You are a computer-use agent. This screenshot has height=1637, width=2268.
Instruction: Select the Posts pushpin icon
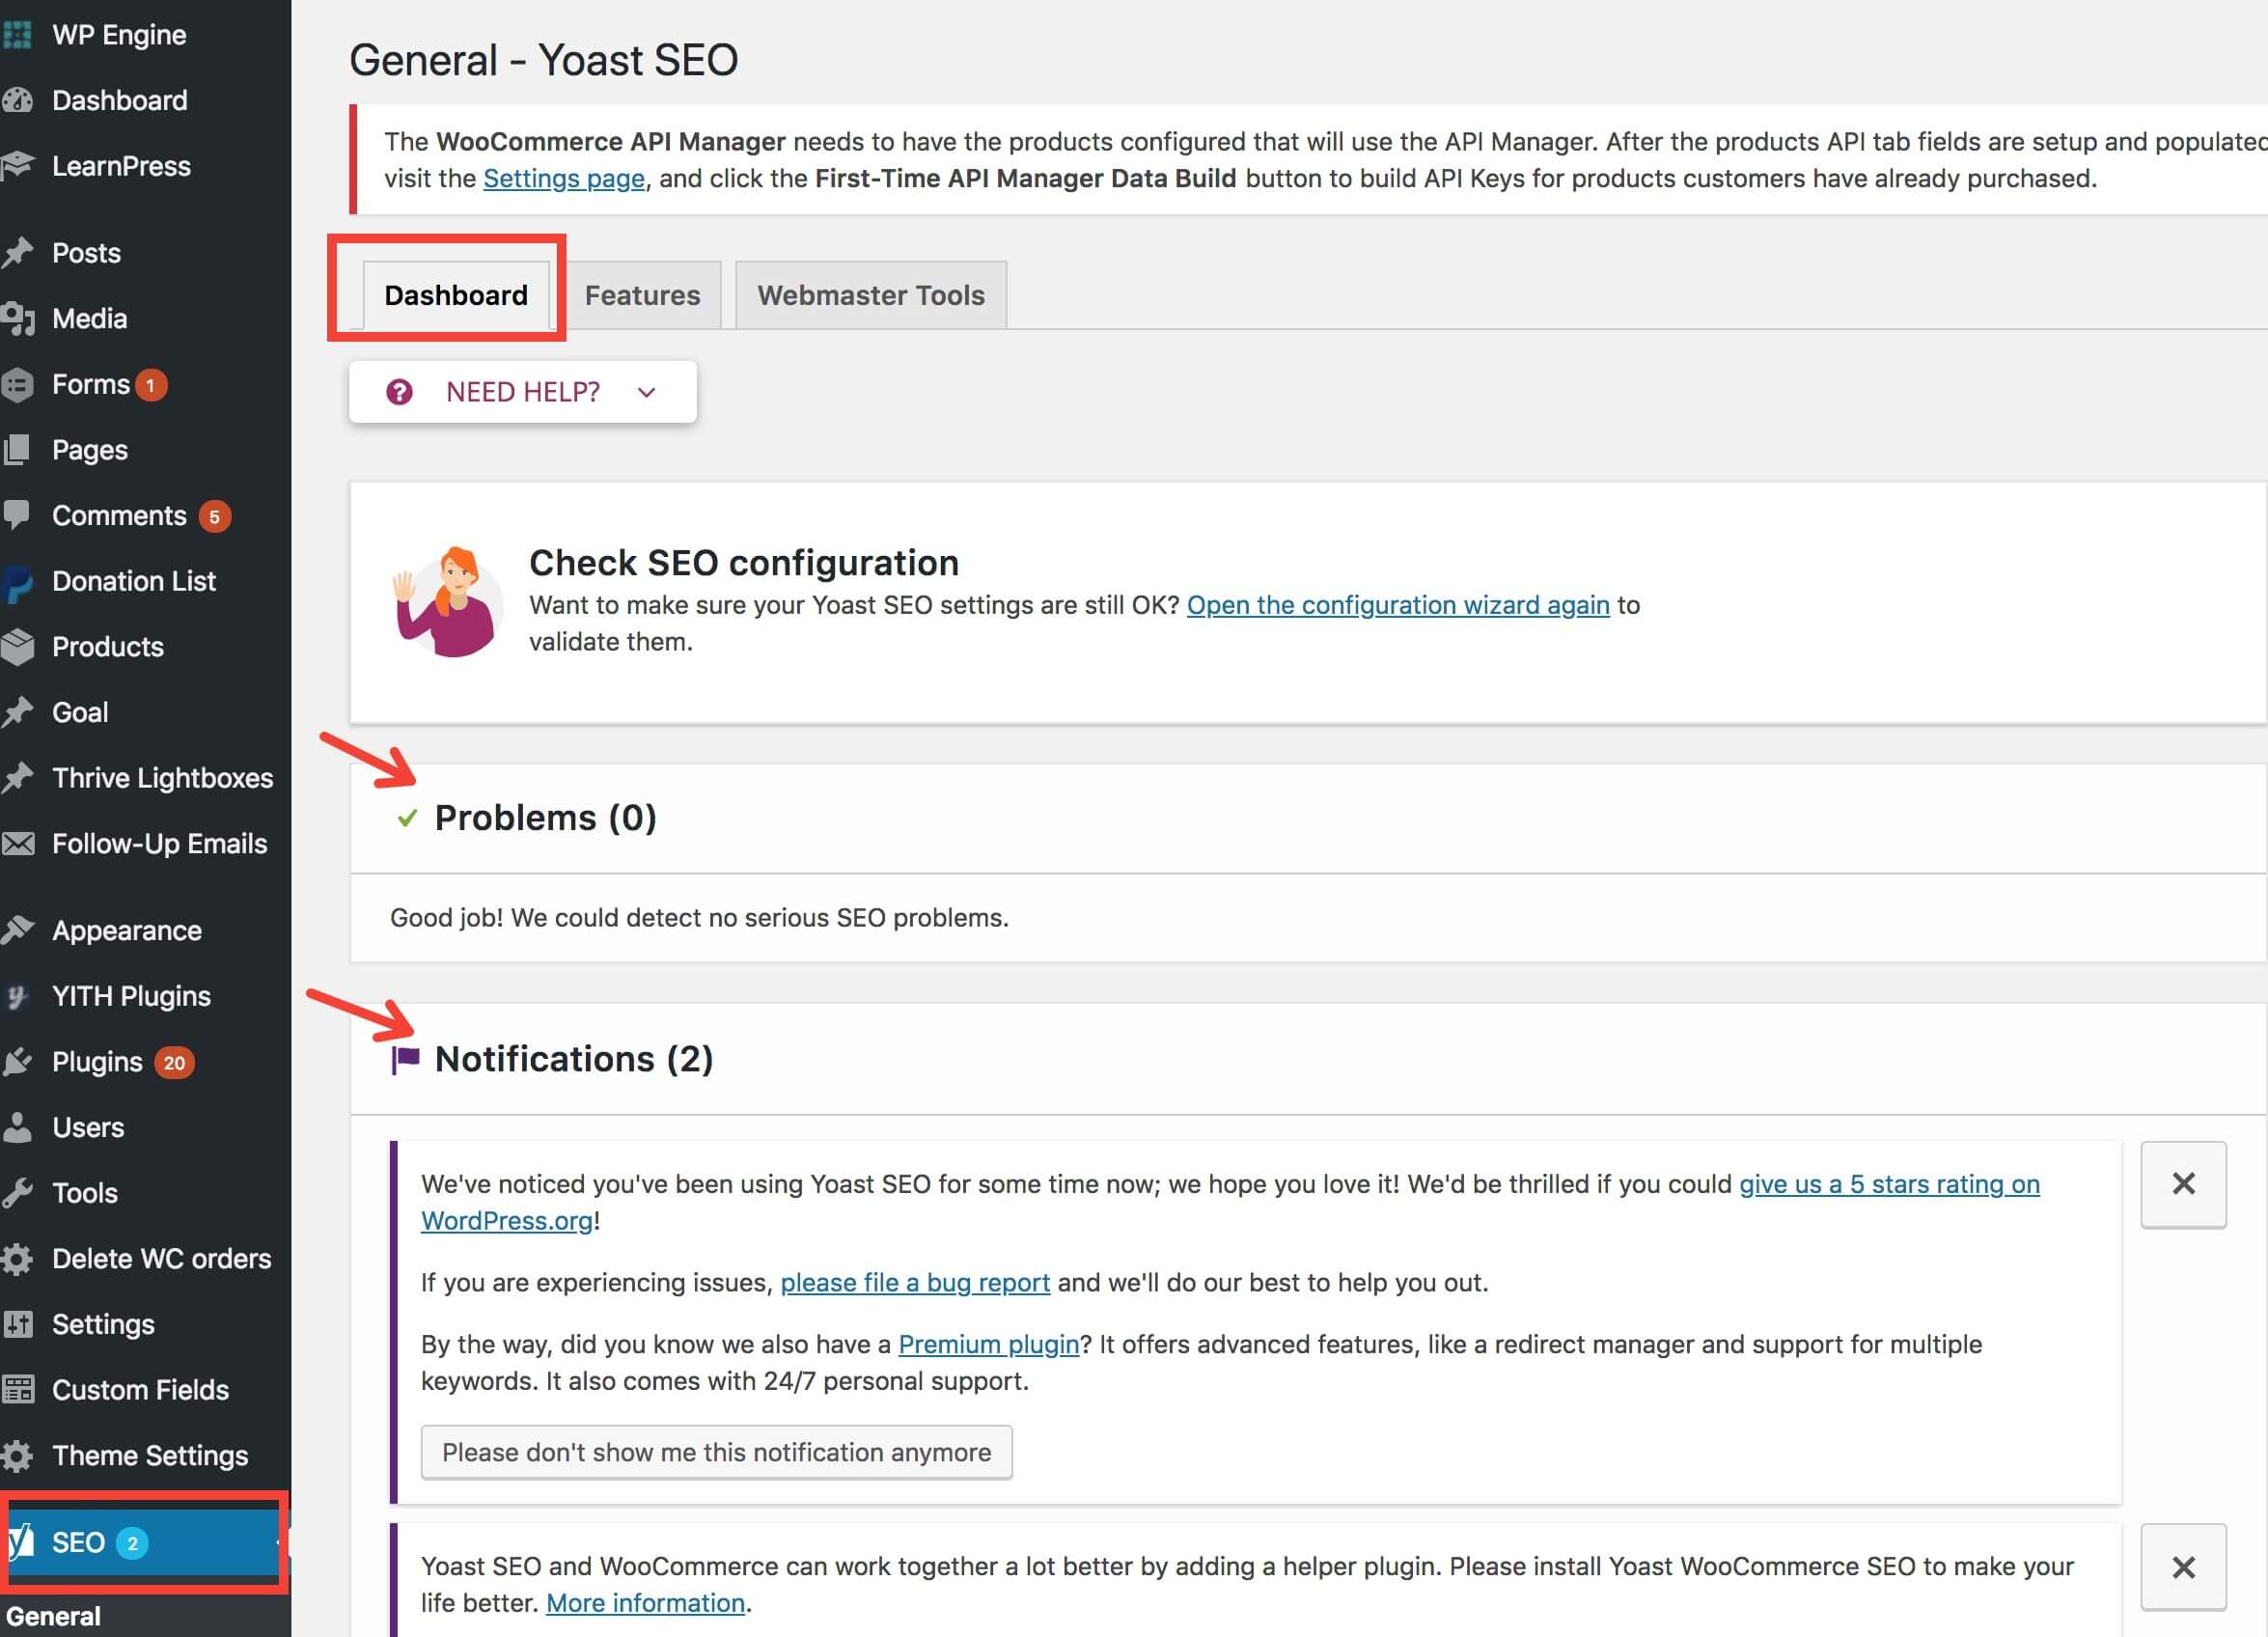tap(20, 252)
